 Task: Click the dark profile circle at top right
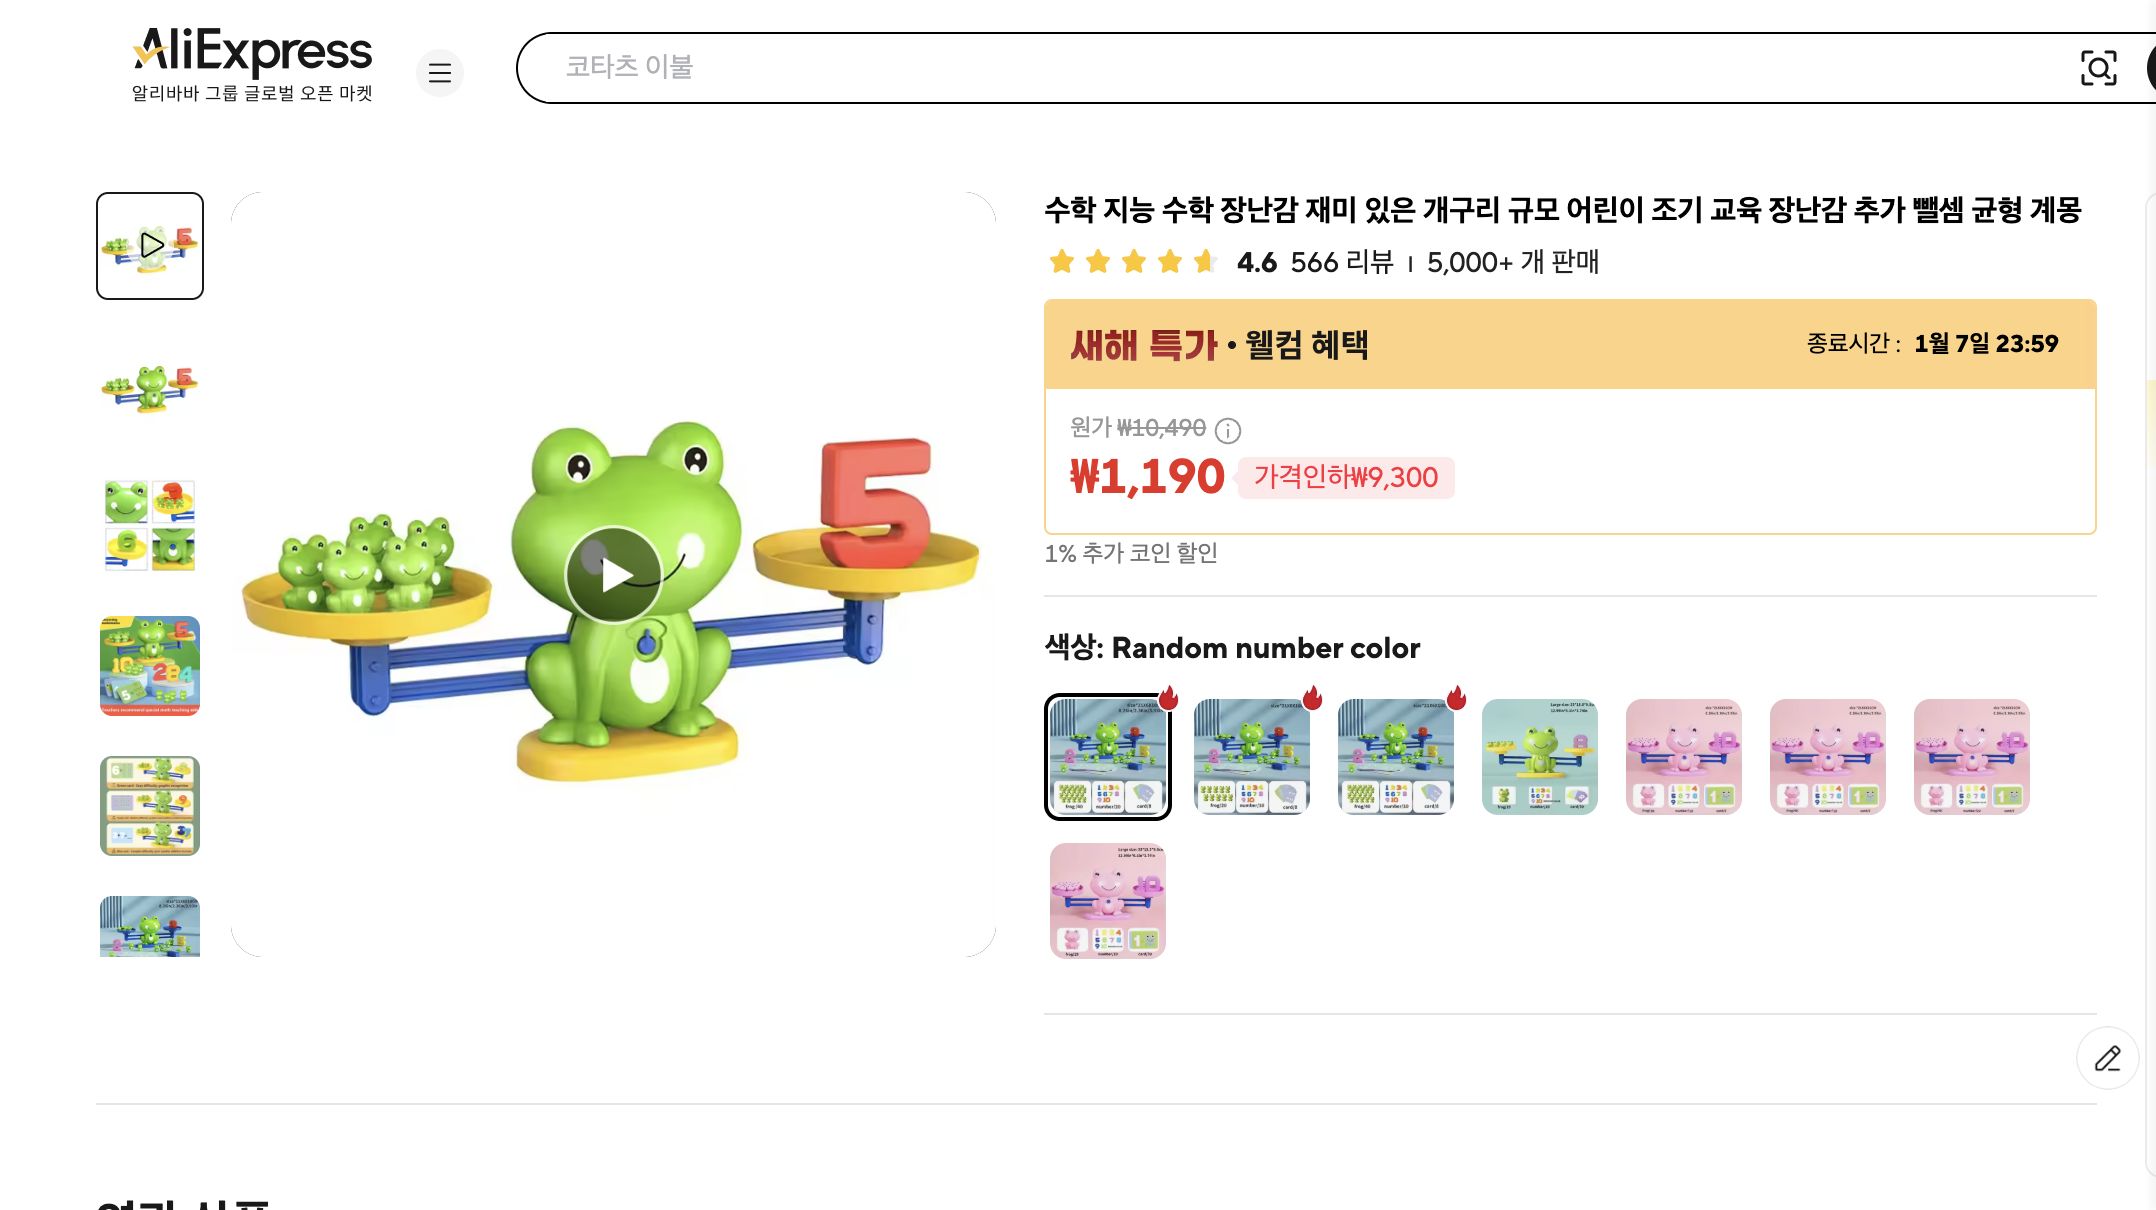click(2150, 68)
